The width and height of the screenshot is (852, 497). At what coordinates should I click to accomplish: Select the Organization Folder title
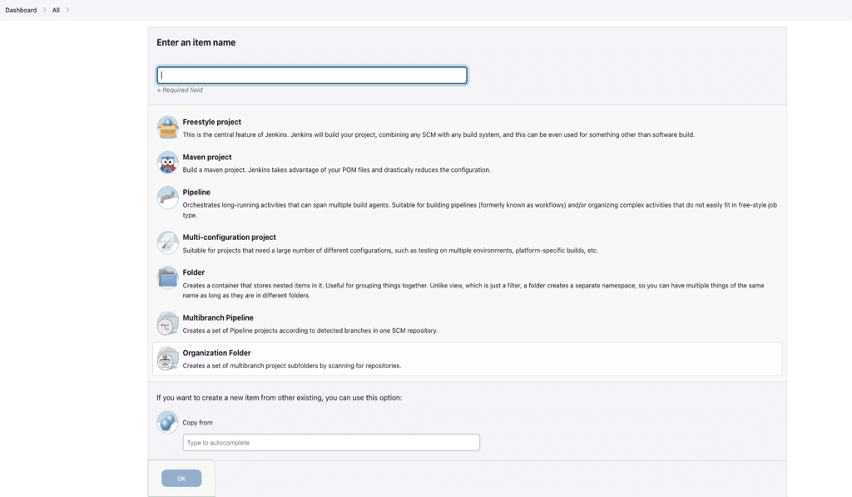217,353
